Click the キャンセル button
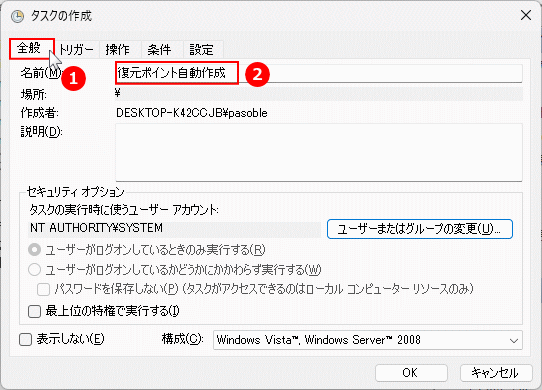The width and height of the screenshot is (542, 390). pos(496,373)
